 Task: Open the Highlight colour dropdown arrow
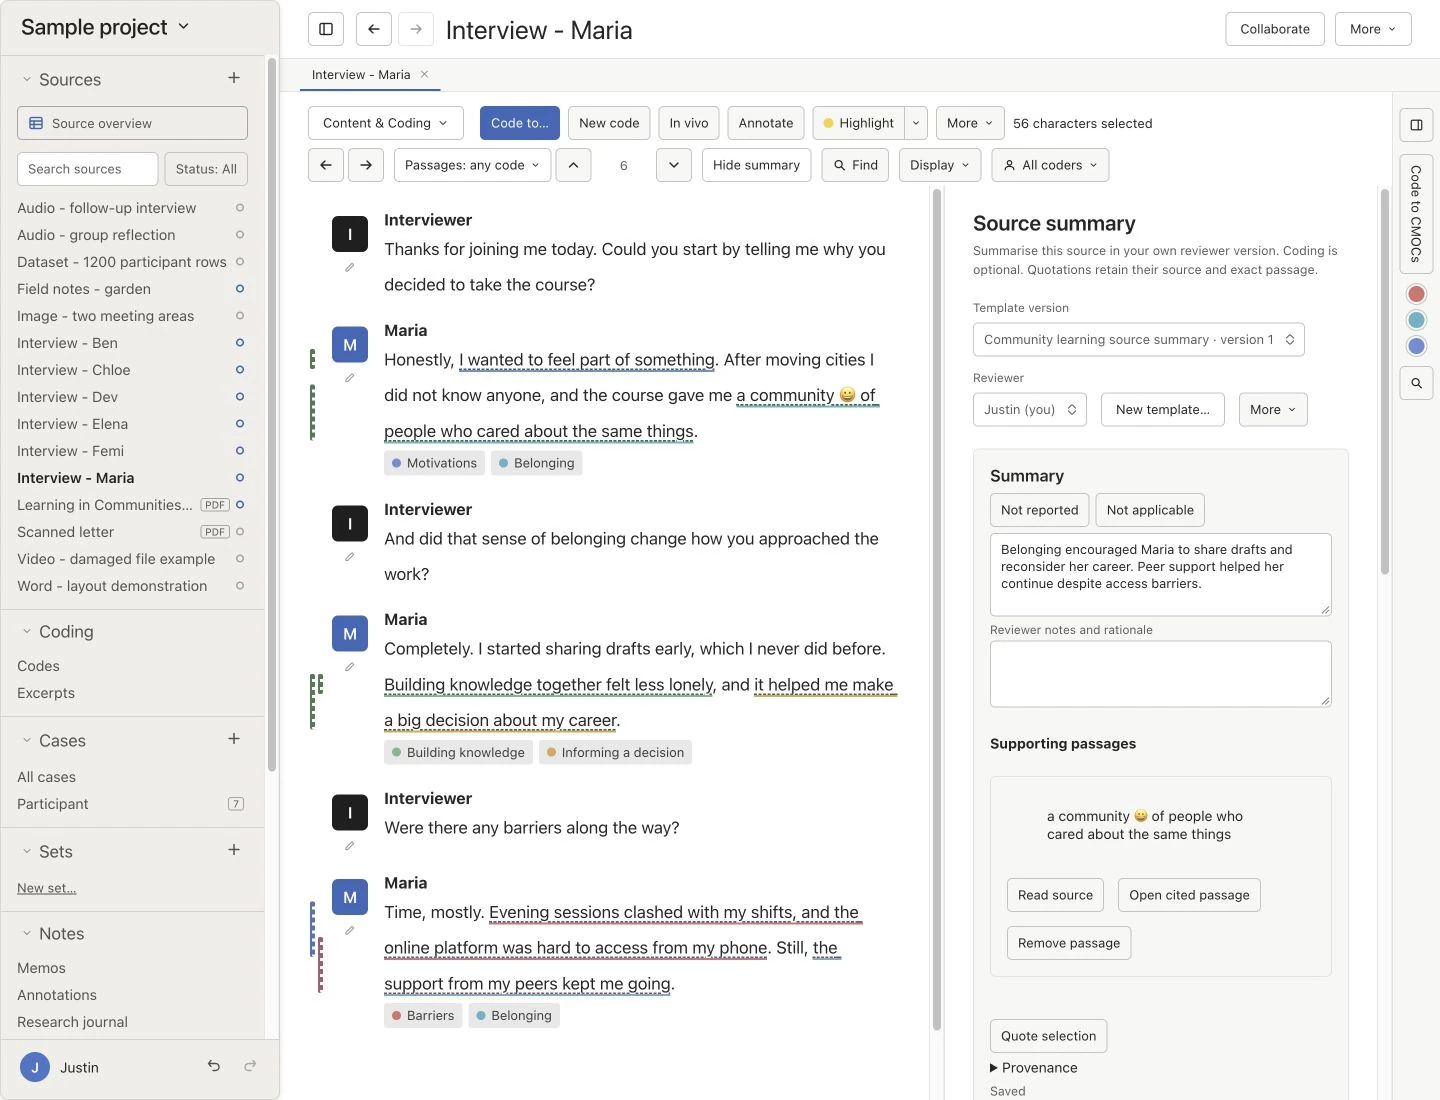916,123
